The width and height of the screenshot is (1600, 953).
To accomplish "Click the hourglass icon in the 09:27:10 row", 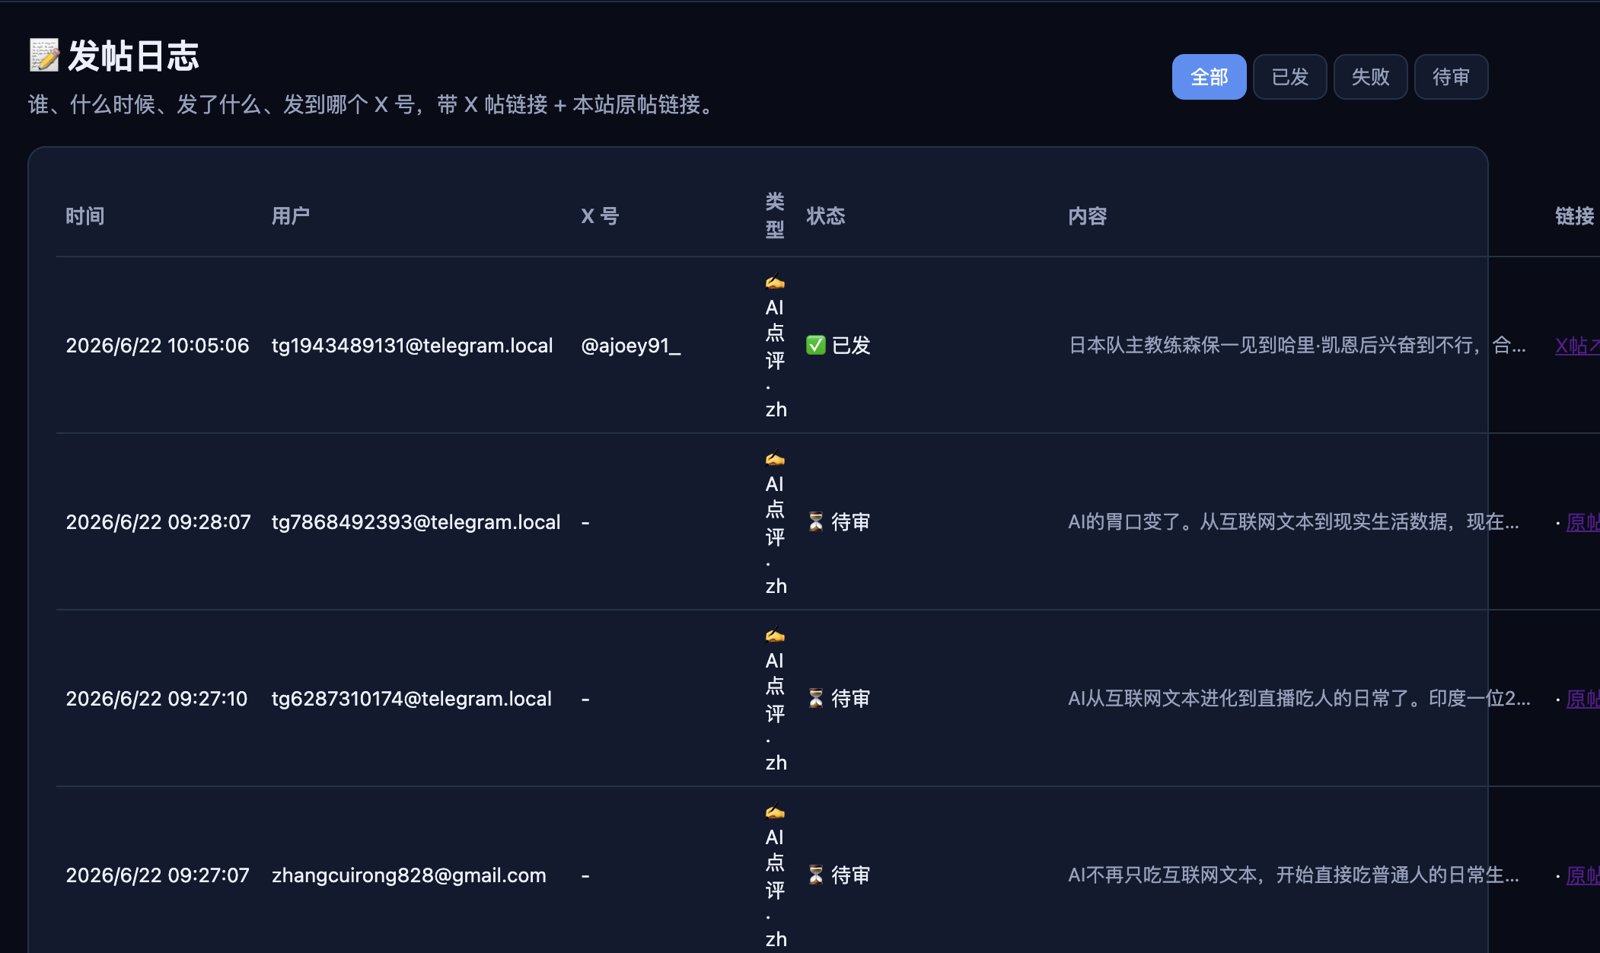I will [816, 698].
